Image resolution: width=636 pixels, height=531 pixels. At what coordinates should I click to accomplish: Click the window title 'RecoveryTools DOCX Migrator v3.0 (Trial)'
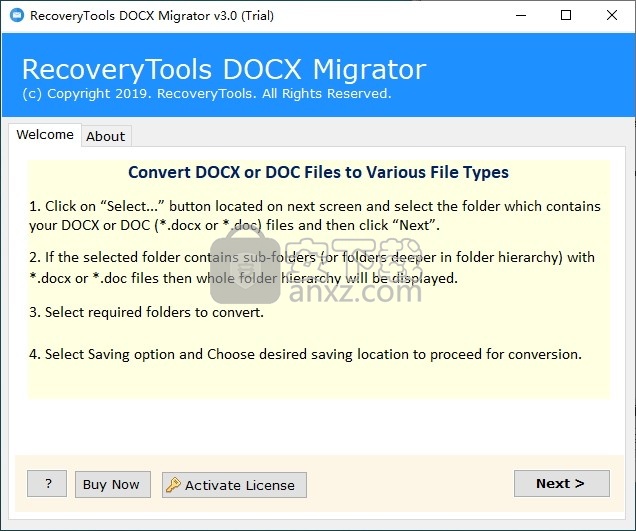click(152, 16)
